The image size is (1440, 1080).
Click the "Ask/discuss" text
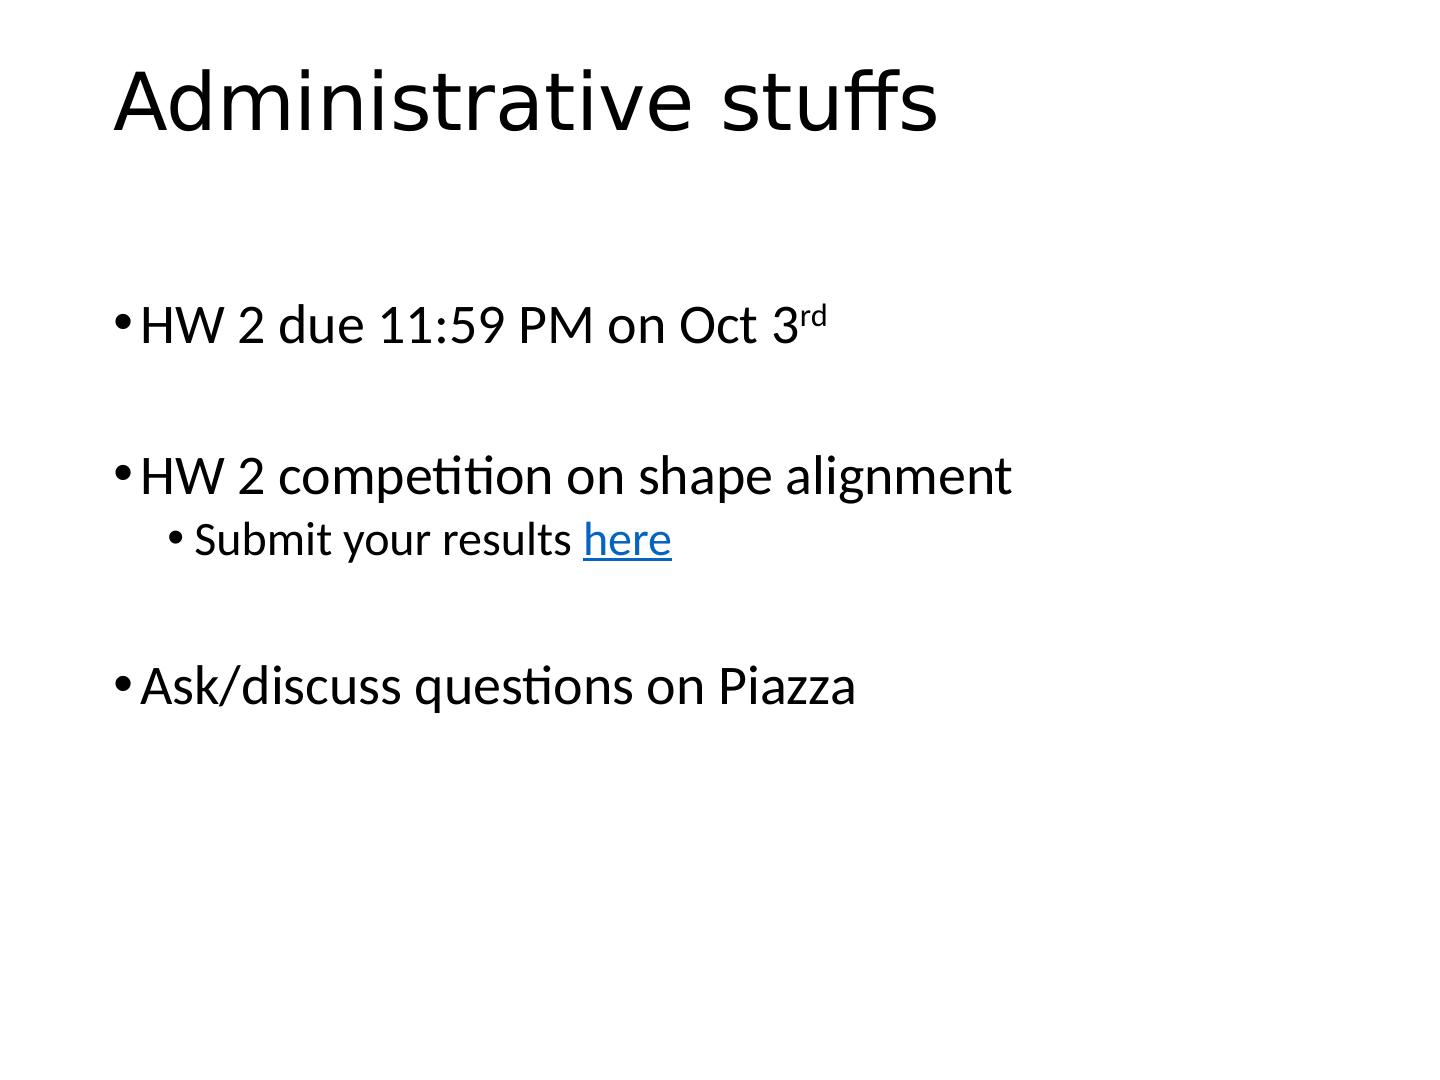271,687
